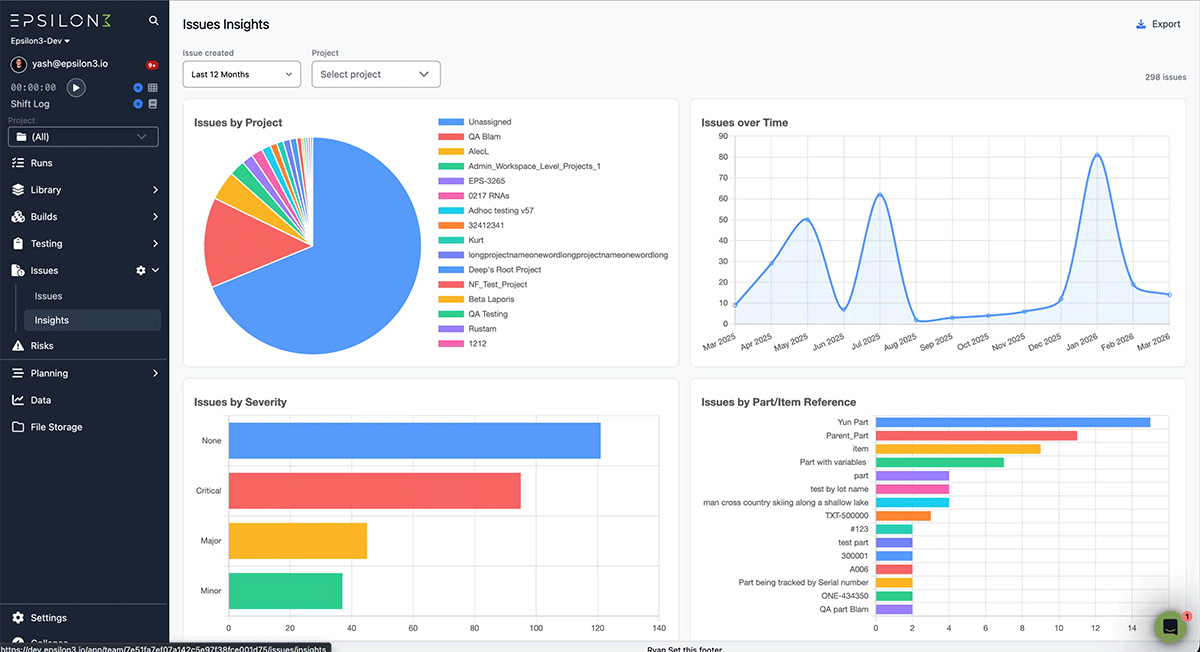Viewport: 1200px width, 652px height.
Task: Open the Epsilon3-Dev workspace switcher
Action: tap(40, 41)
